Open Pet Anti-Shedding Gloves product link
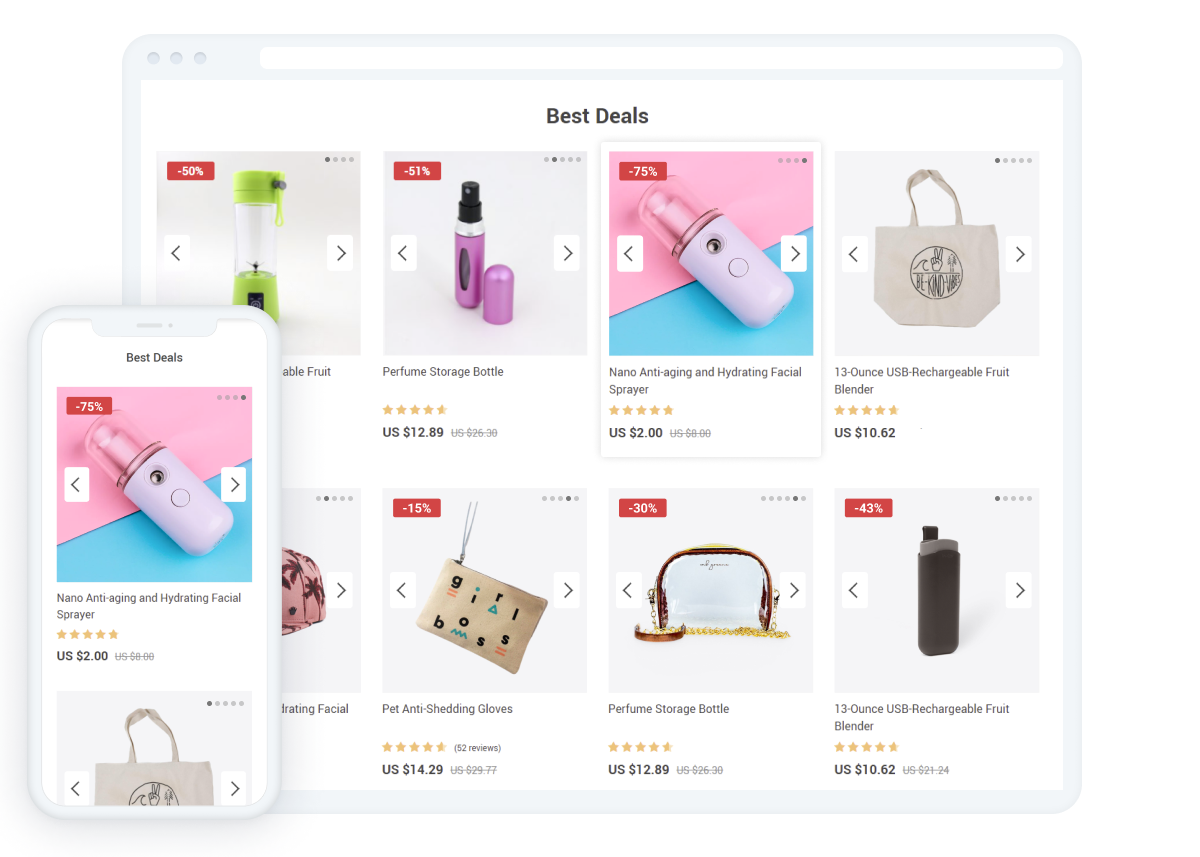 (447, 709)
